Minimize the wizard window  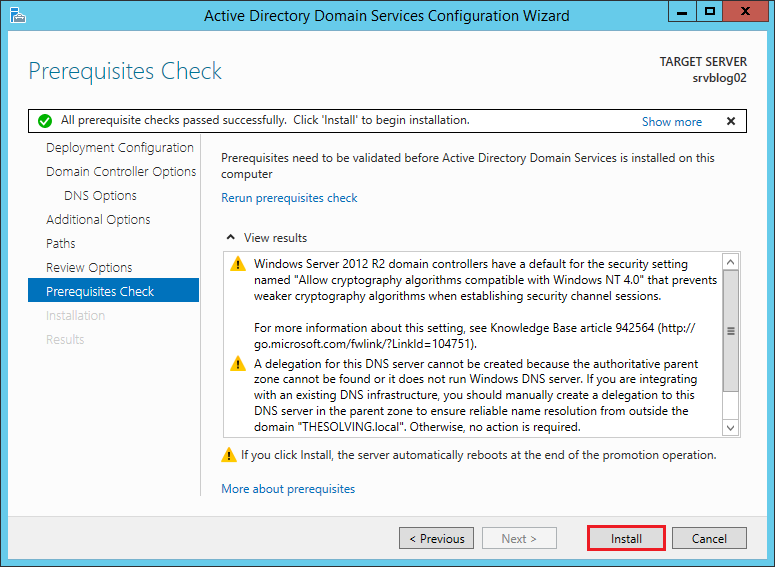[x=682, y=11]
